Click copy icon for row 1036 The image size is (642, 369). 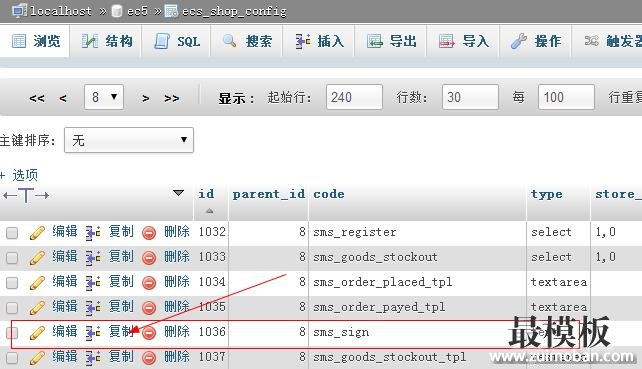[93, 333]
